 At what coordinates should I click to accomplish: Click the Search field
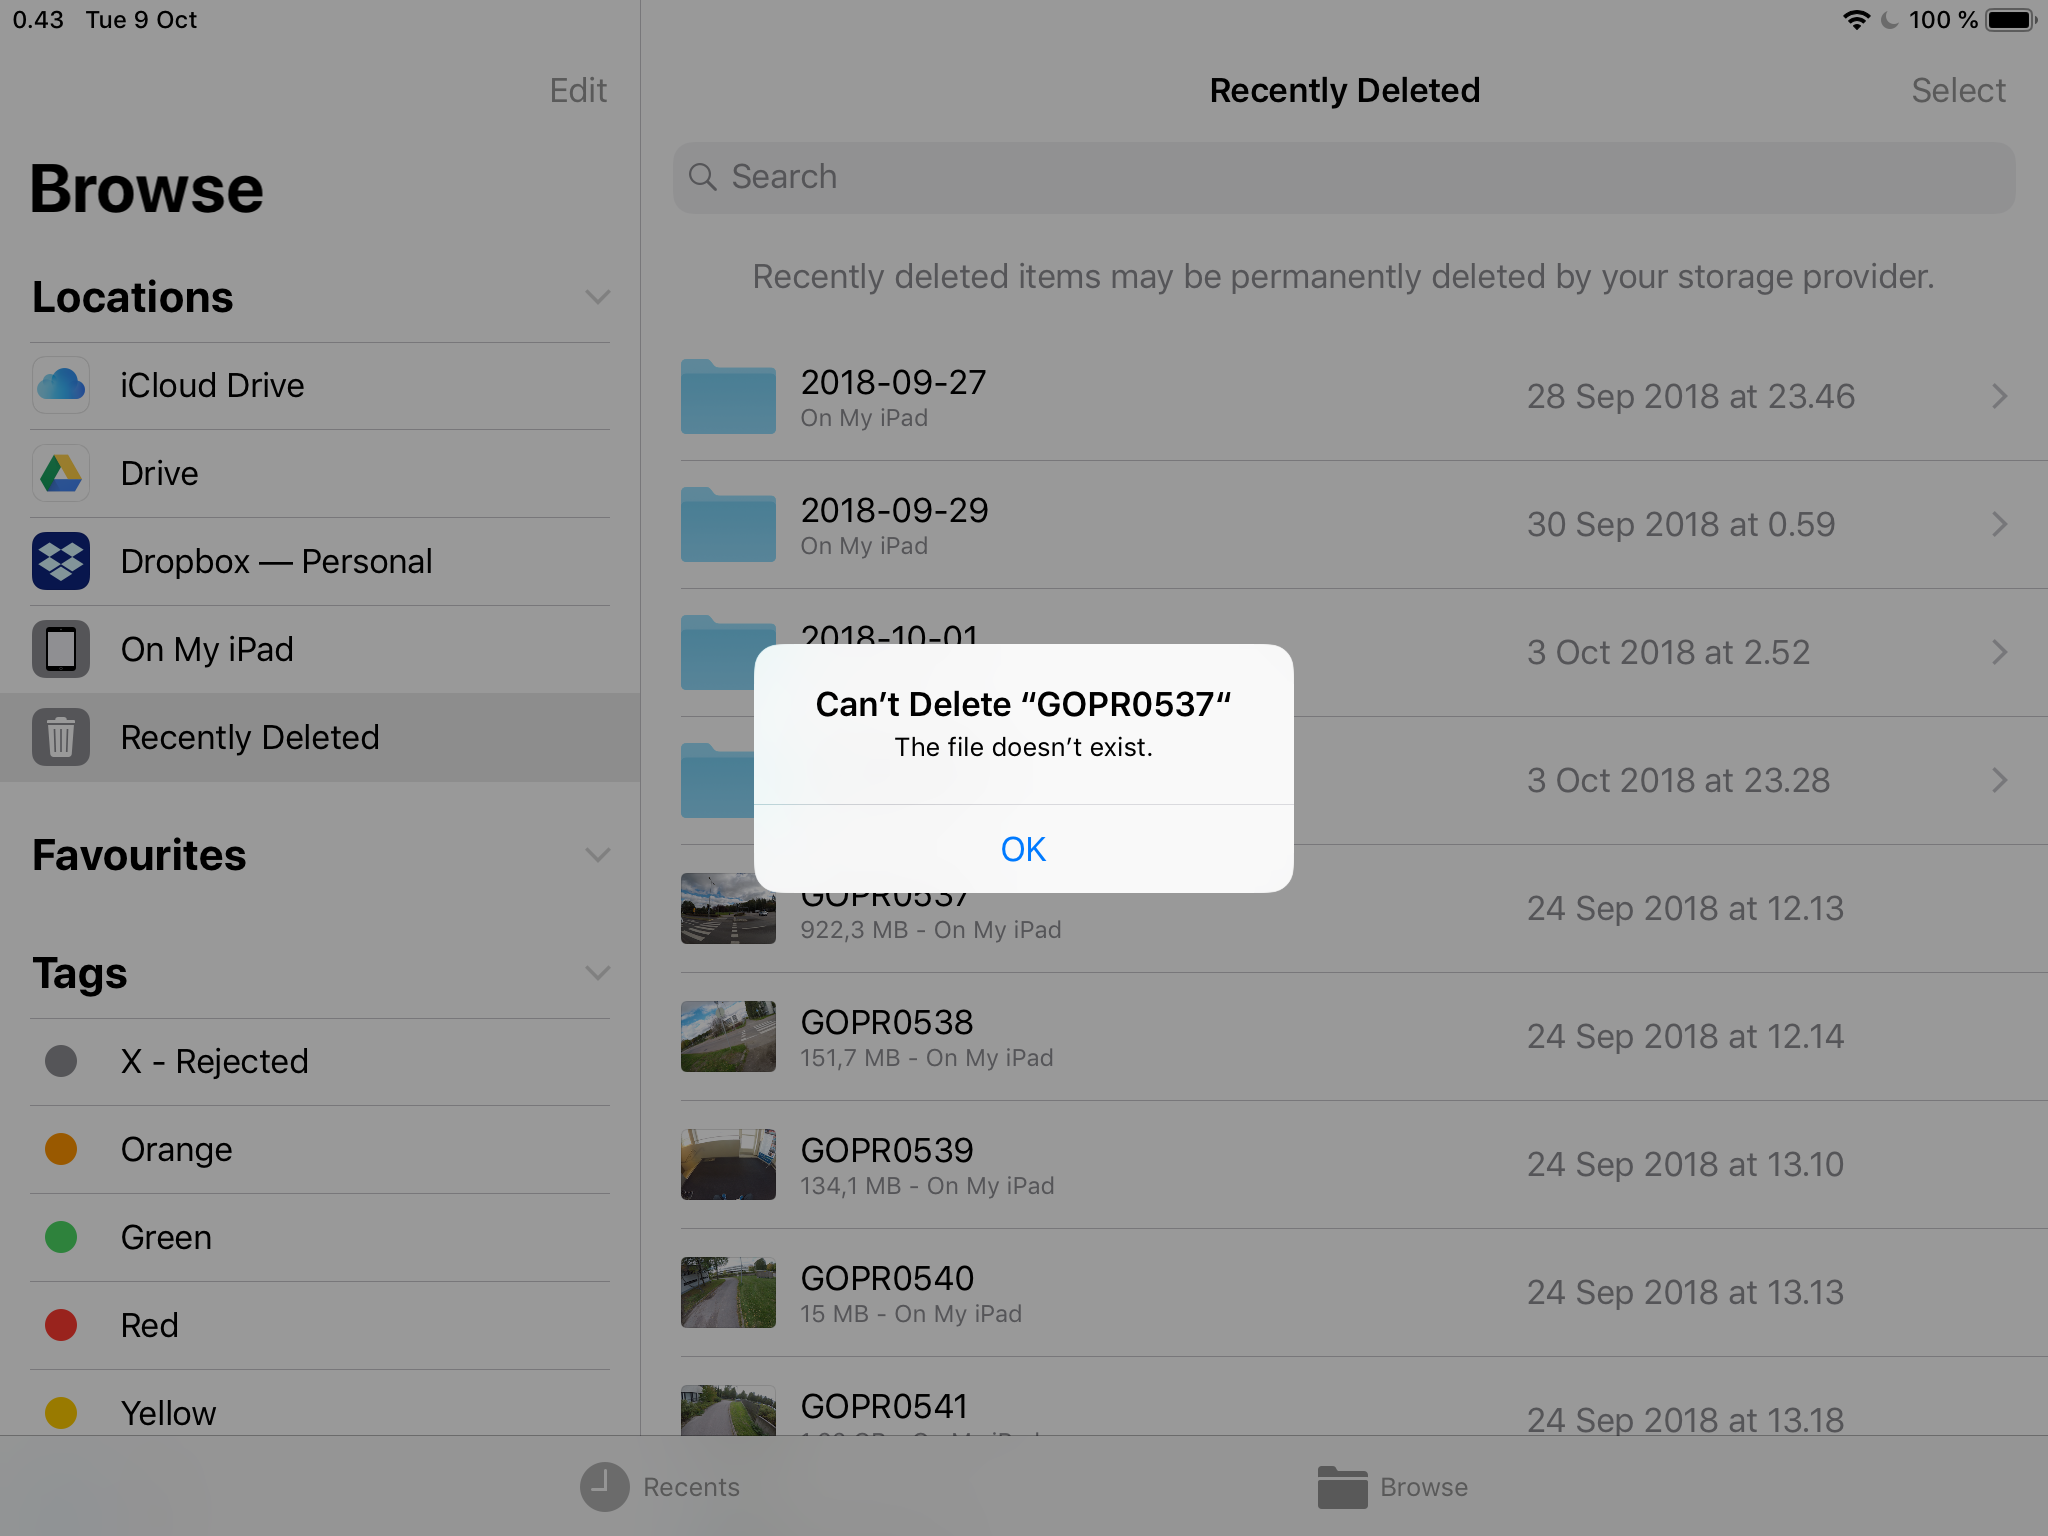coord(1343,177)
